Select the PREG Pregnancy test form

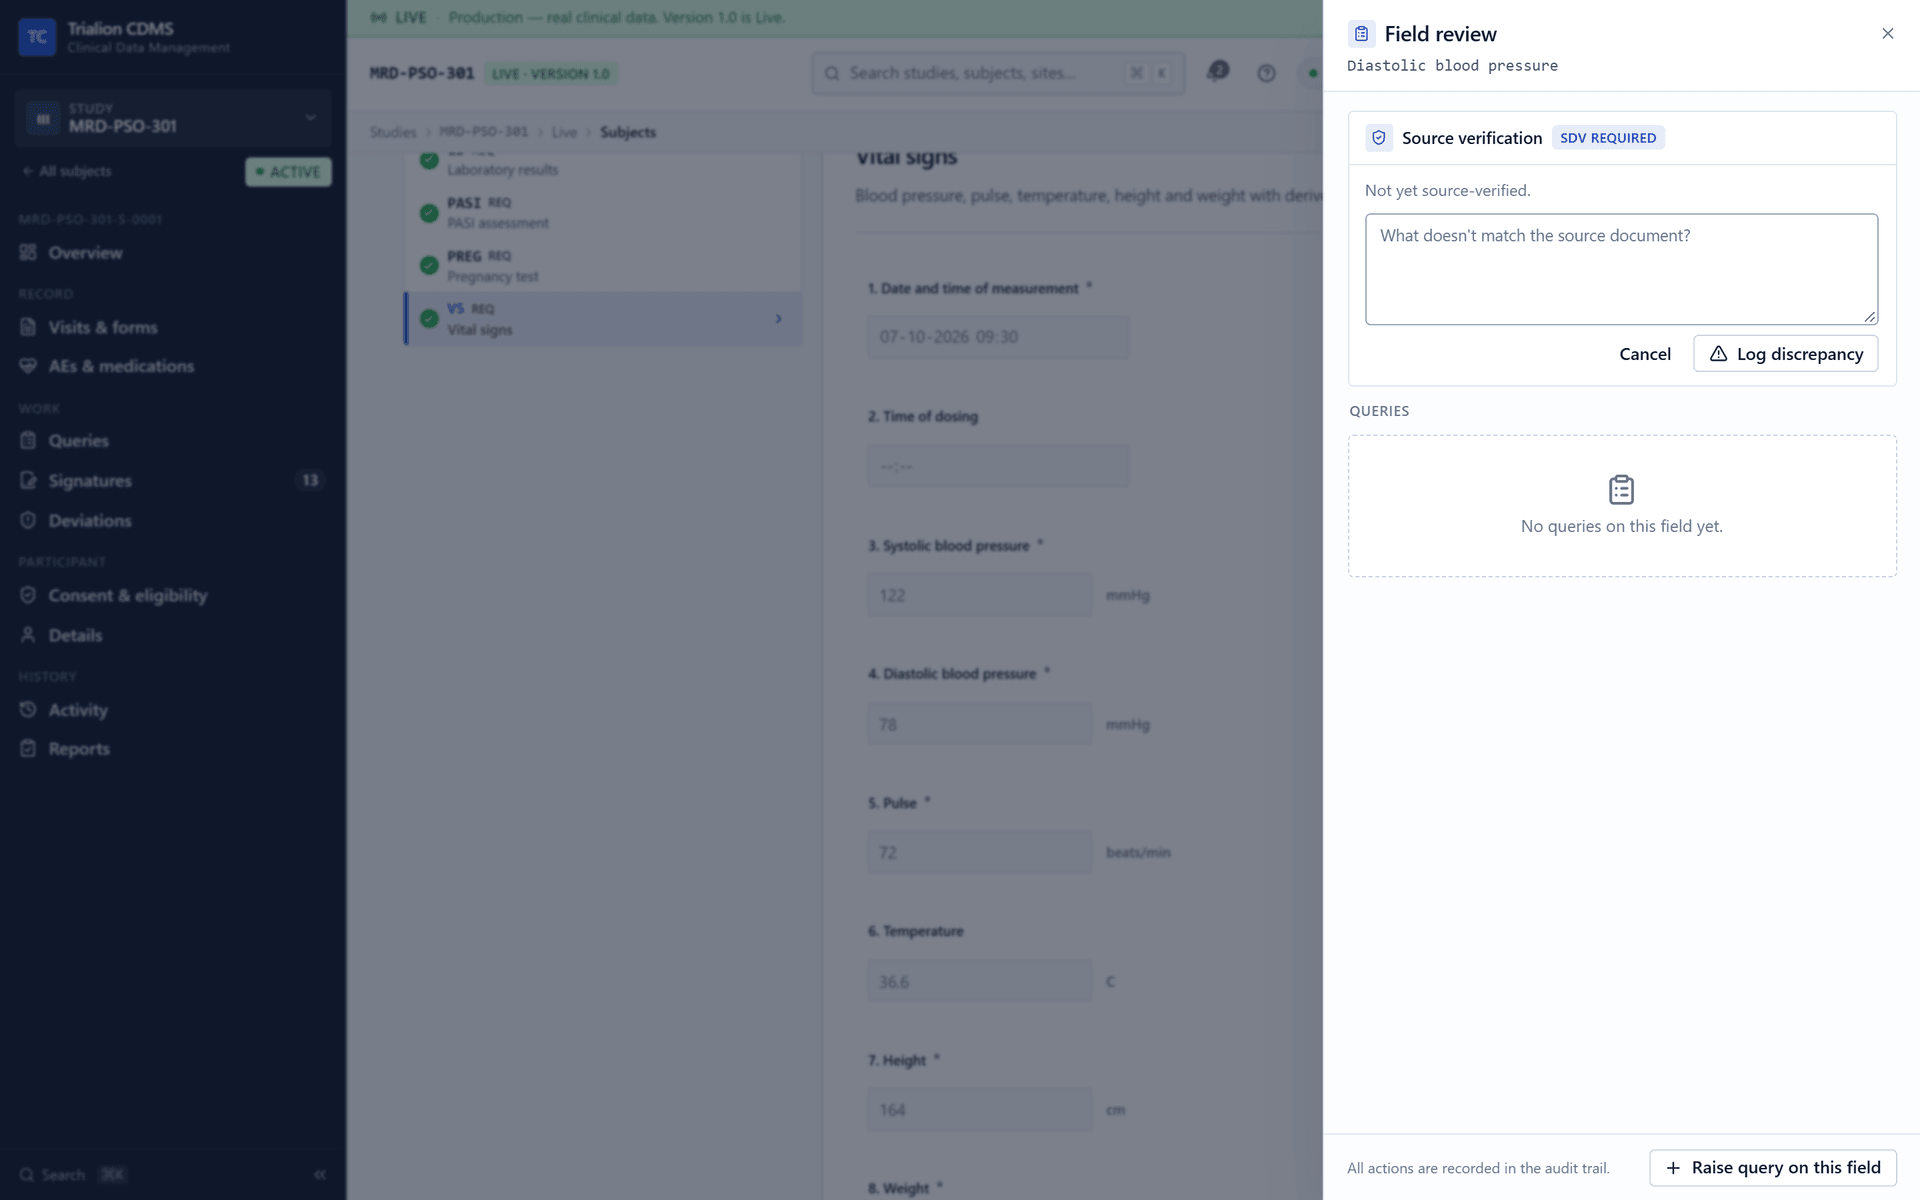point(603,266)
